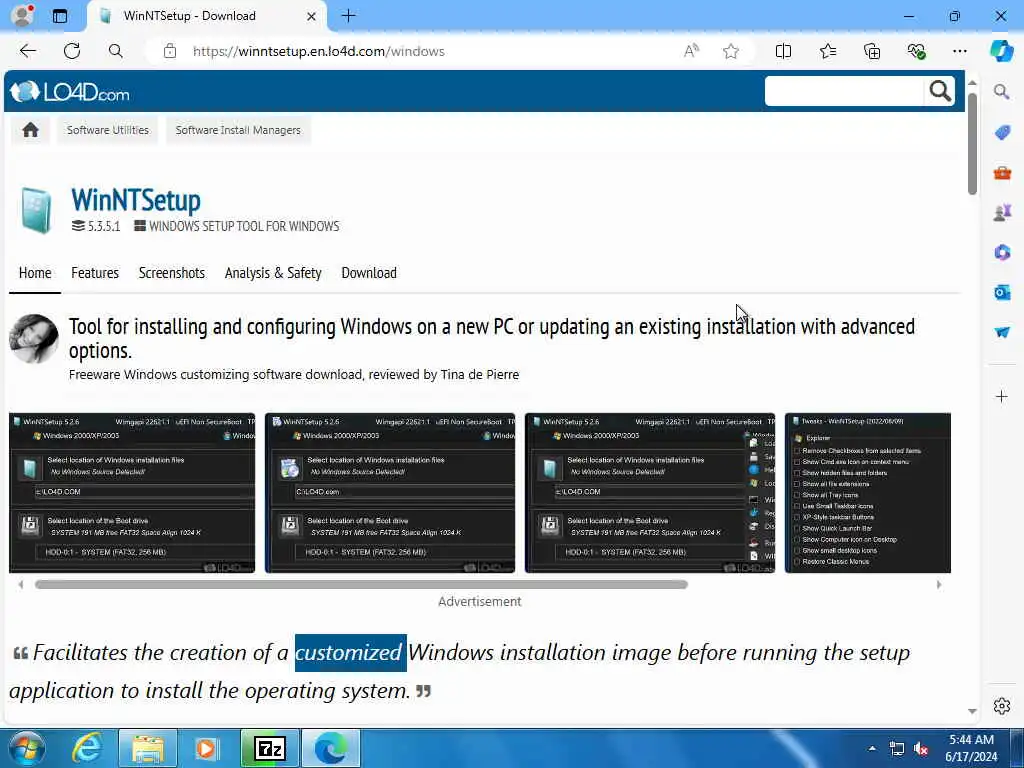Customize the sidebar with the plus icon
The width and height of the screenshot is (1024, 768).
(1001, 396)
